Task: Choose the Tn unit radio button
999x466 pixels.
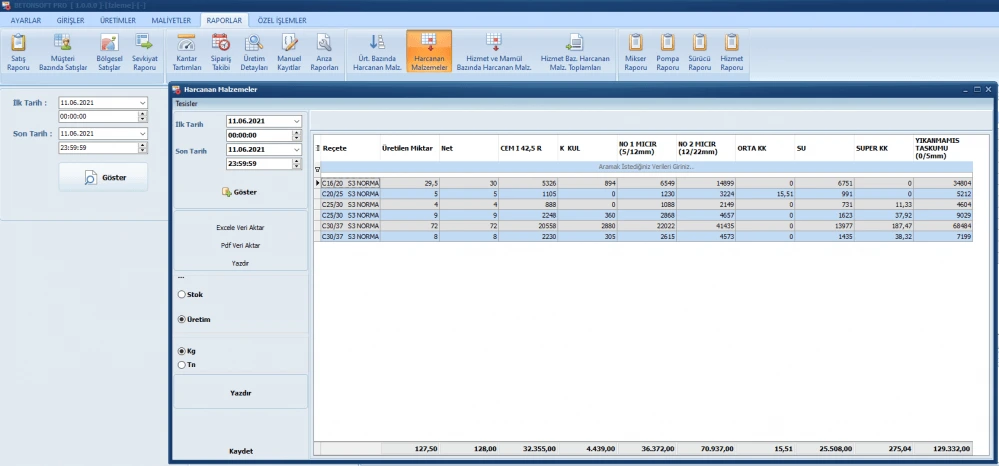Action: coord(181,365)
